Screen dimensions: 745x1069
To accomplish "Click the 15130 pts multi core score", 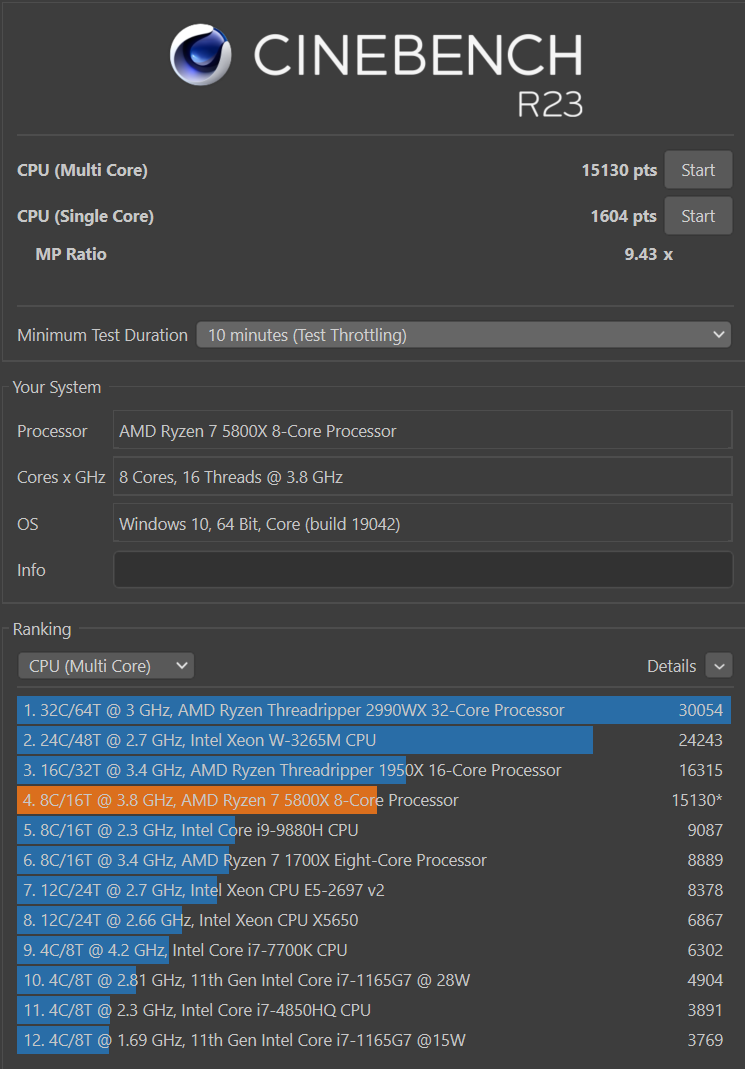I will click(x=619, y=170).
